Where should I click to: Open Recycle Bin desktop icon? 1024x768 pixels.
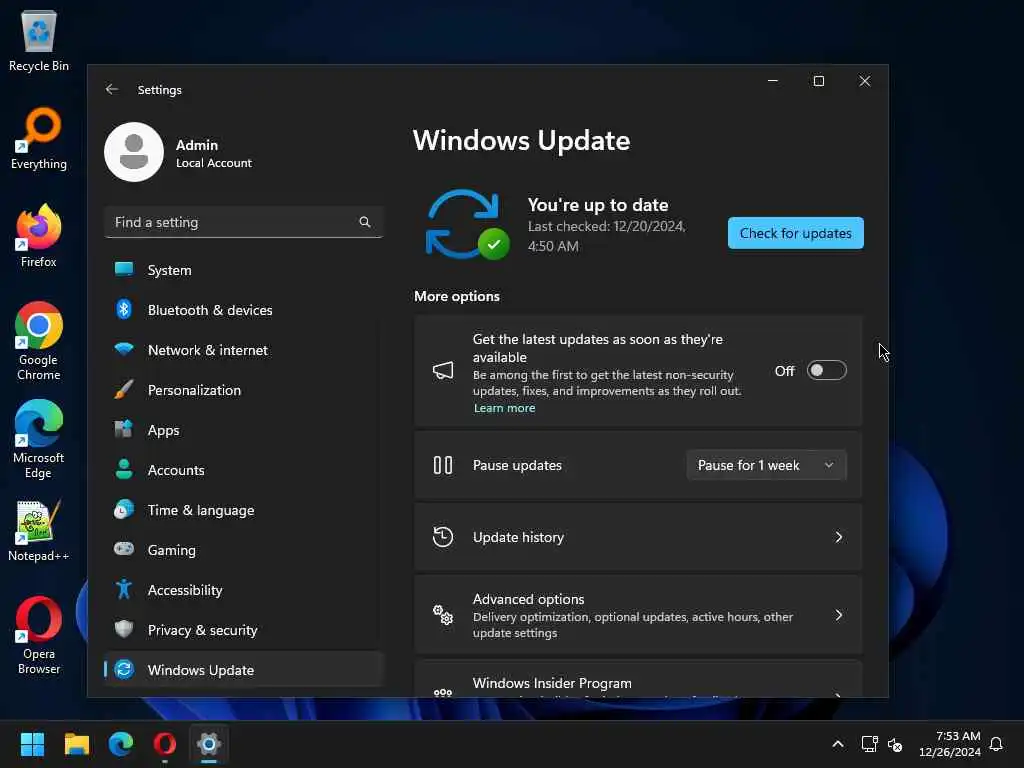coord(39,40)
